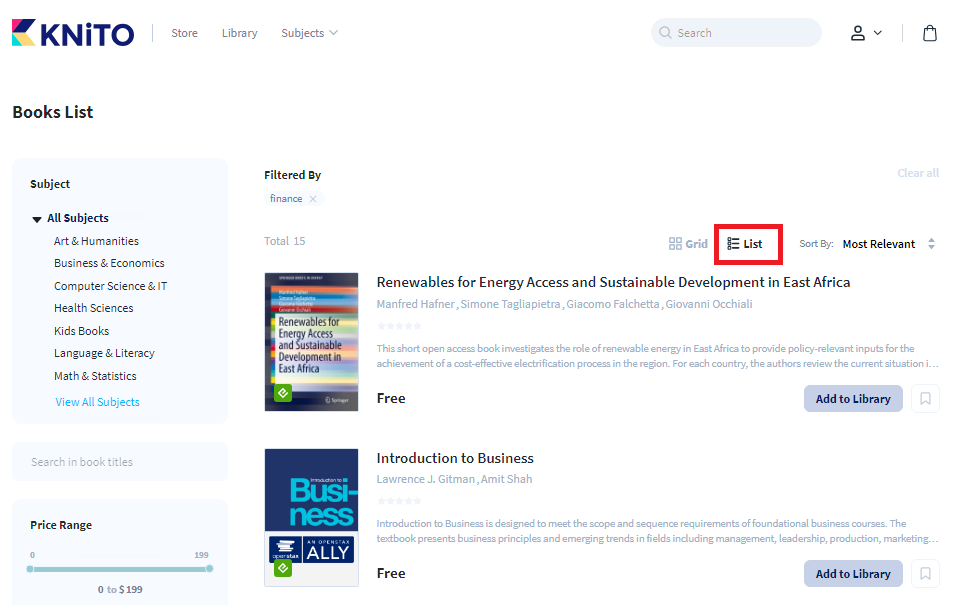Open the shopping bag icon
Screen dimensions: 955x605
pyautogui.click(x=929, y=33)
